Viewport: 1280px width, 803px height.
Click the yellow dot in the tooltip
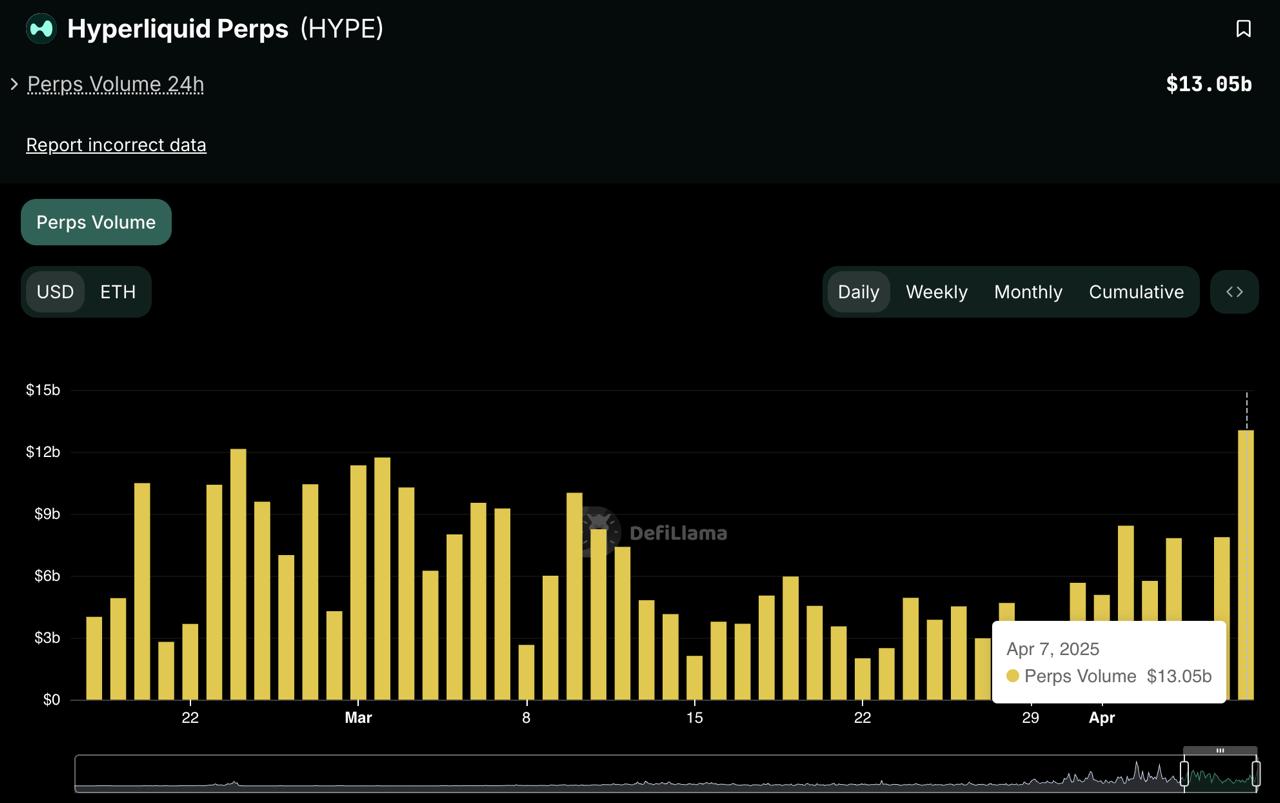coord(1012,676)
